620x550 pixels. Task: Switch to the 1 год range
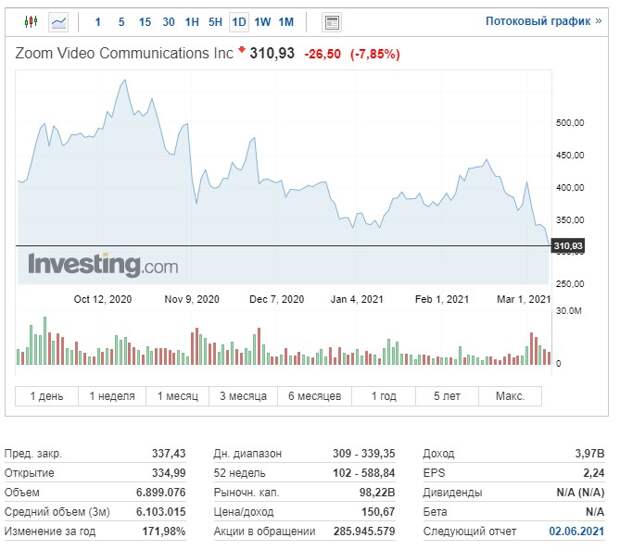tap(384, 396)
